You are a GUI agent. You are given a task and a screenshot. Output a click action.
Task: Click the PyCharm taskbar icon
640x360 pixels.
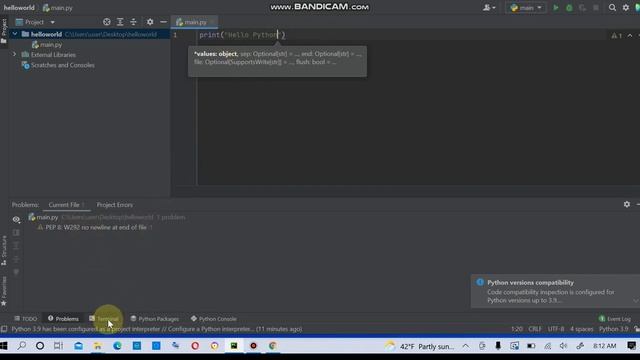(x=234, y=346)
